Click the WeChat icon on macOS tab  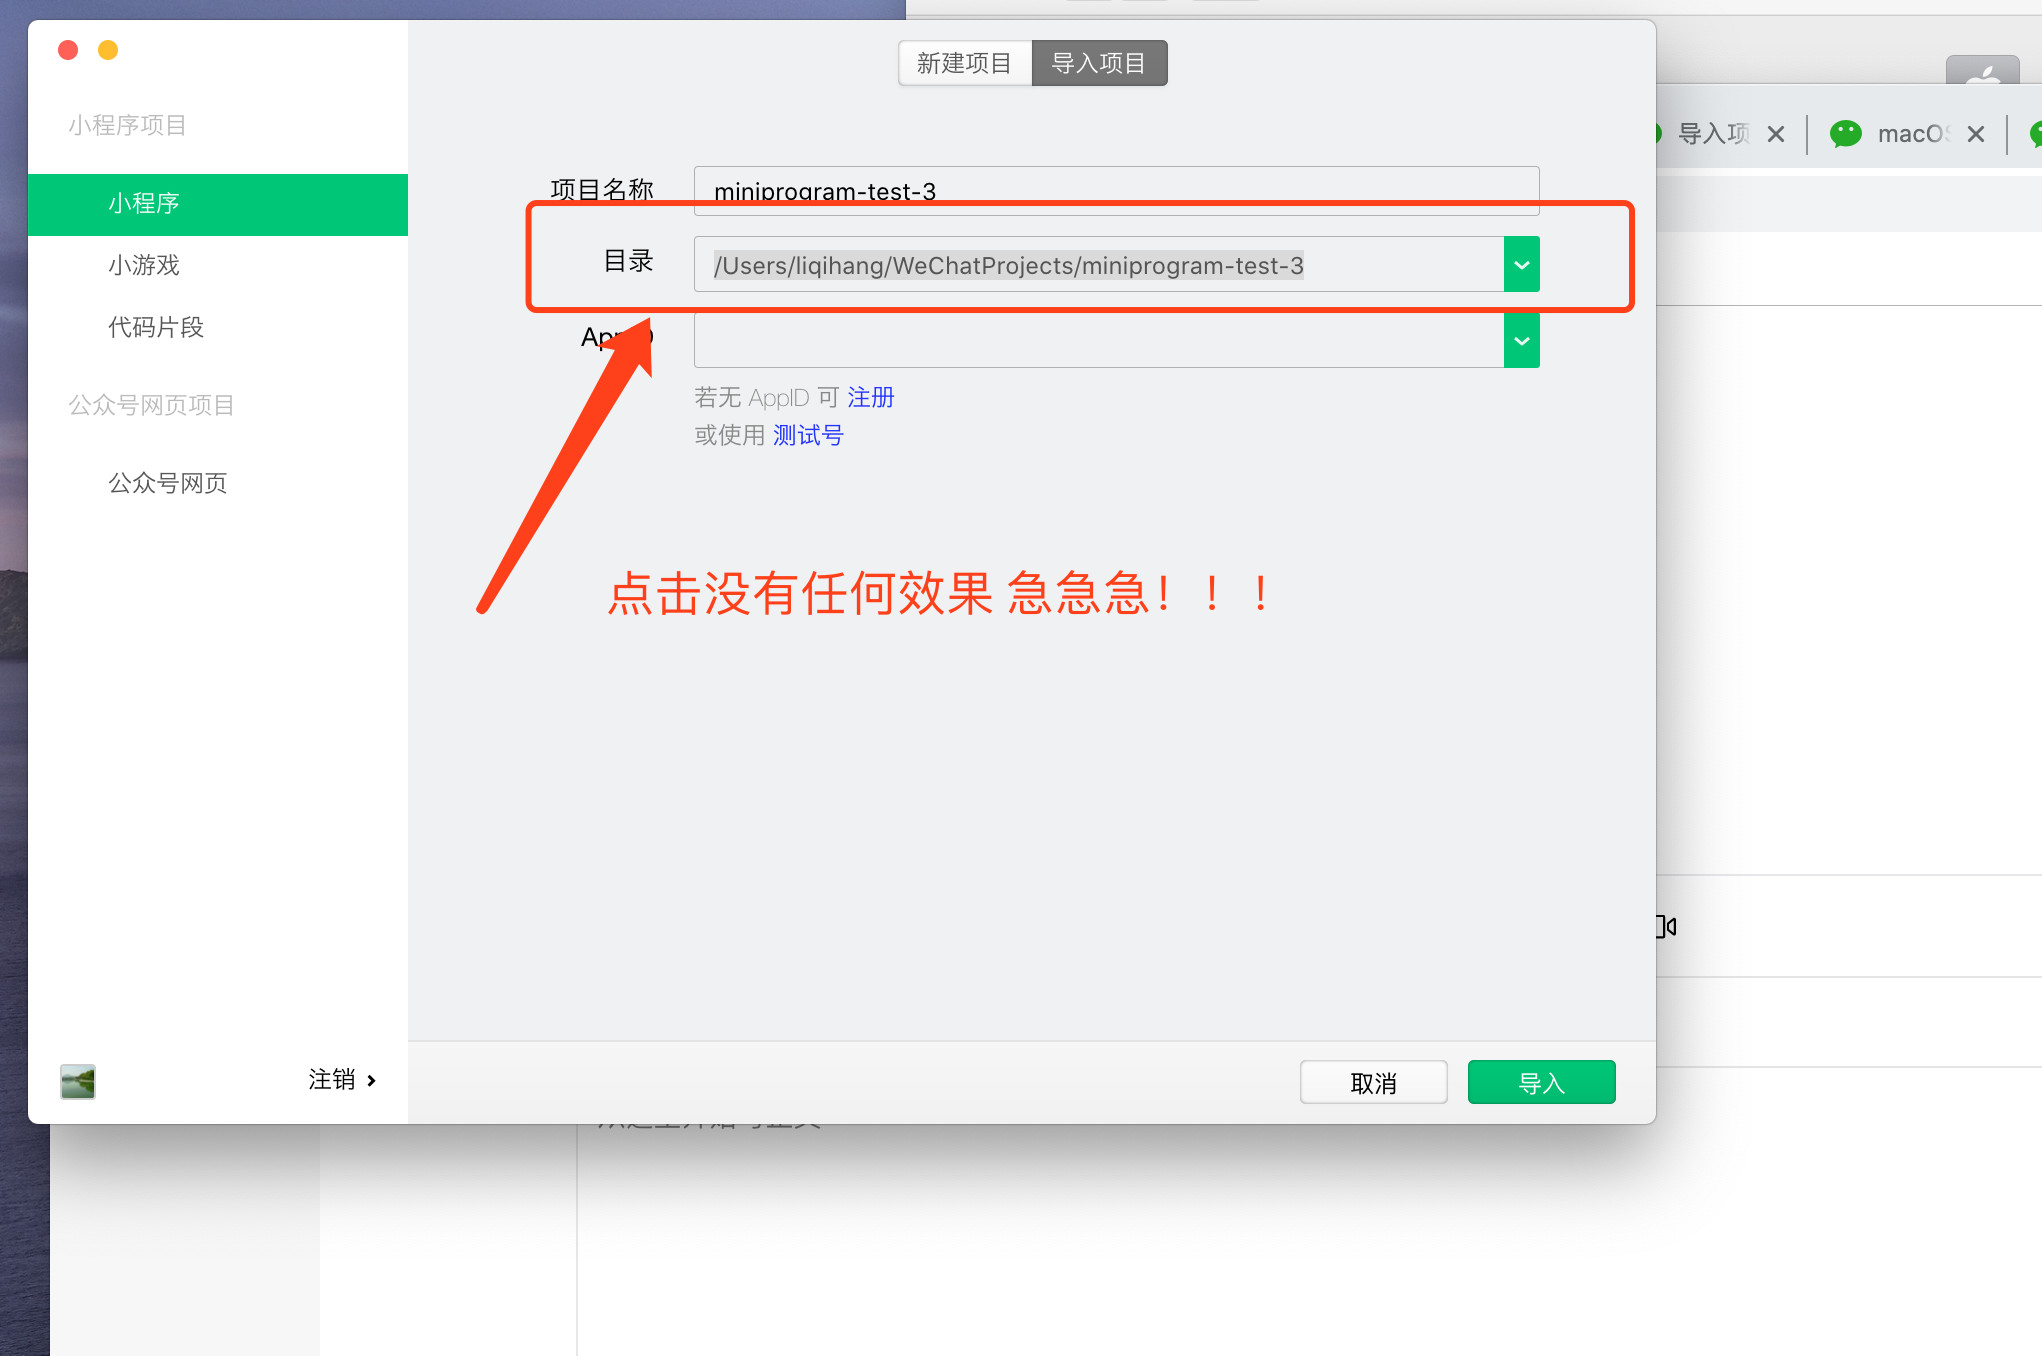click(1845, 134)
